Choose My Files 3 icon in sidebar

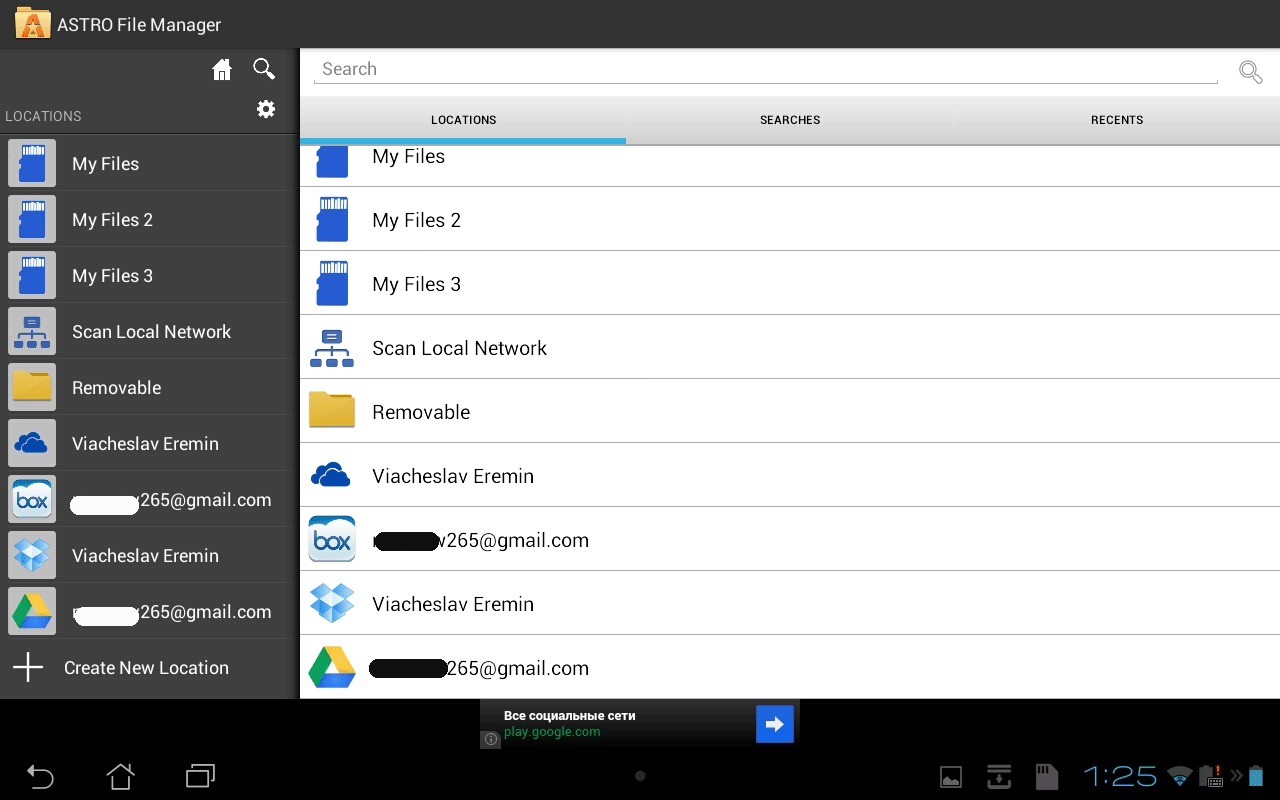[x=32, y=275]
